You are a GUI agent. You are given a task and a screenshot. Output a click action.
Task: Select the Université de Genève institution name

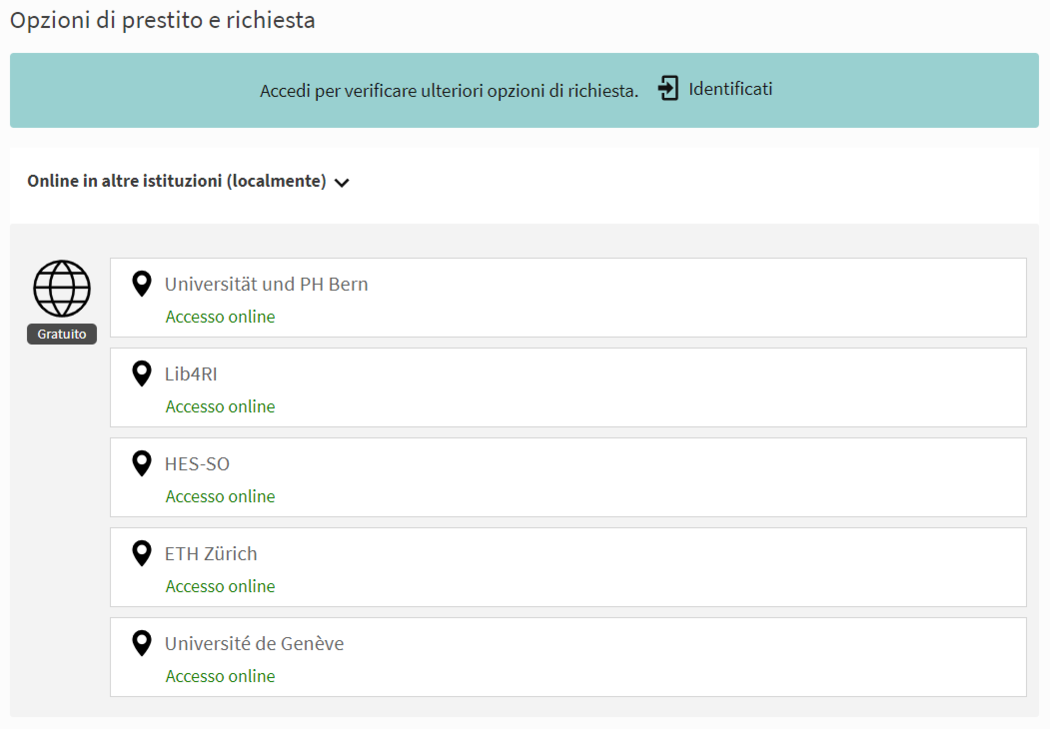254,644
